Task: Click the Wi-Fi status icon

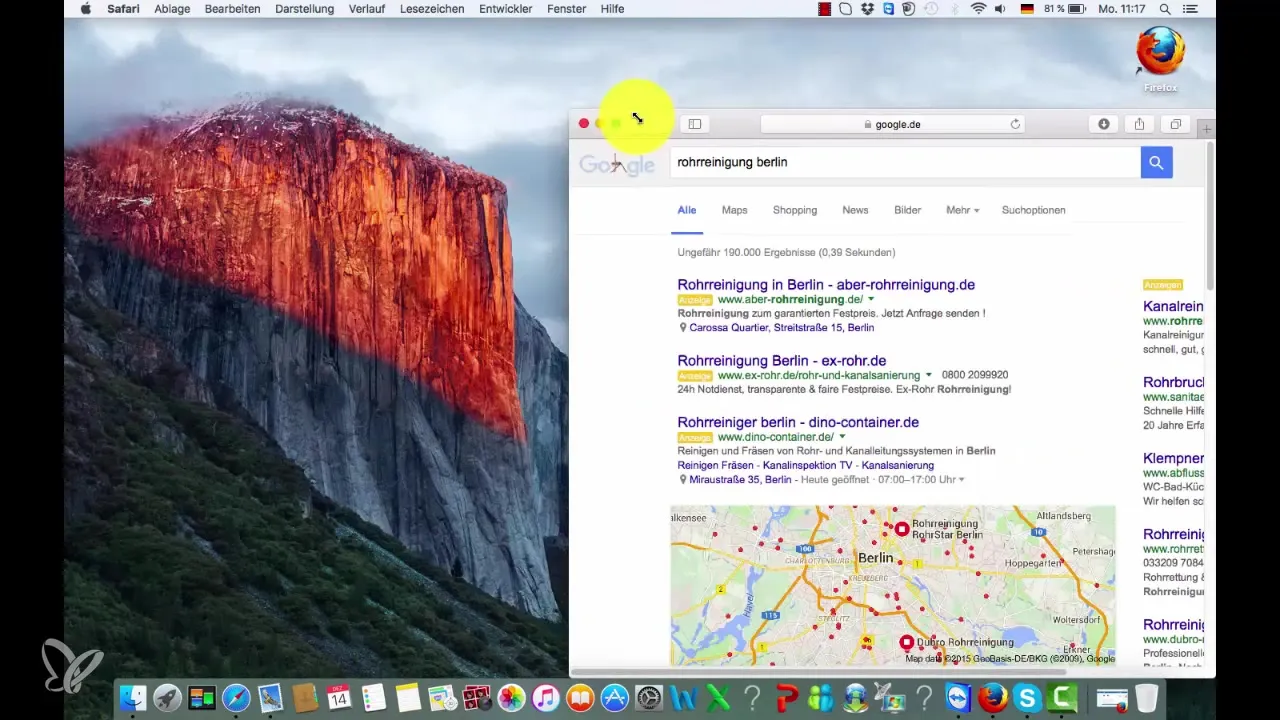Action: pos(977,9)
